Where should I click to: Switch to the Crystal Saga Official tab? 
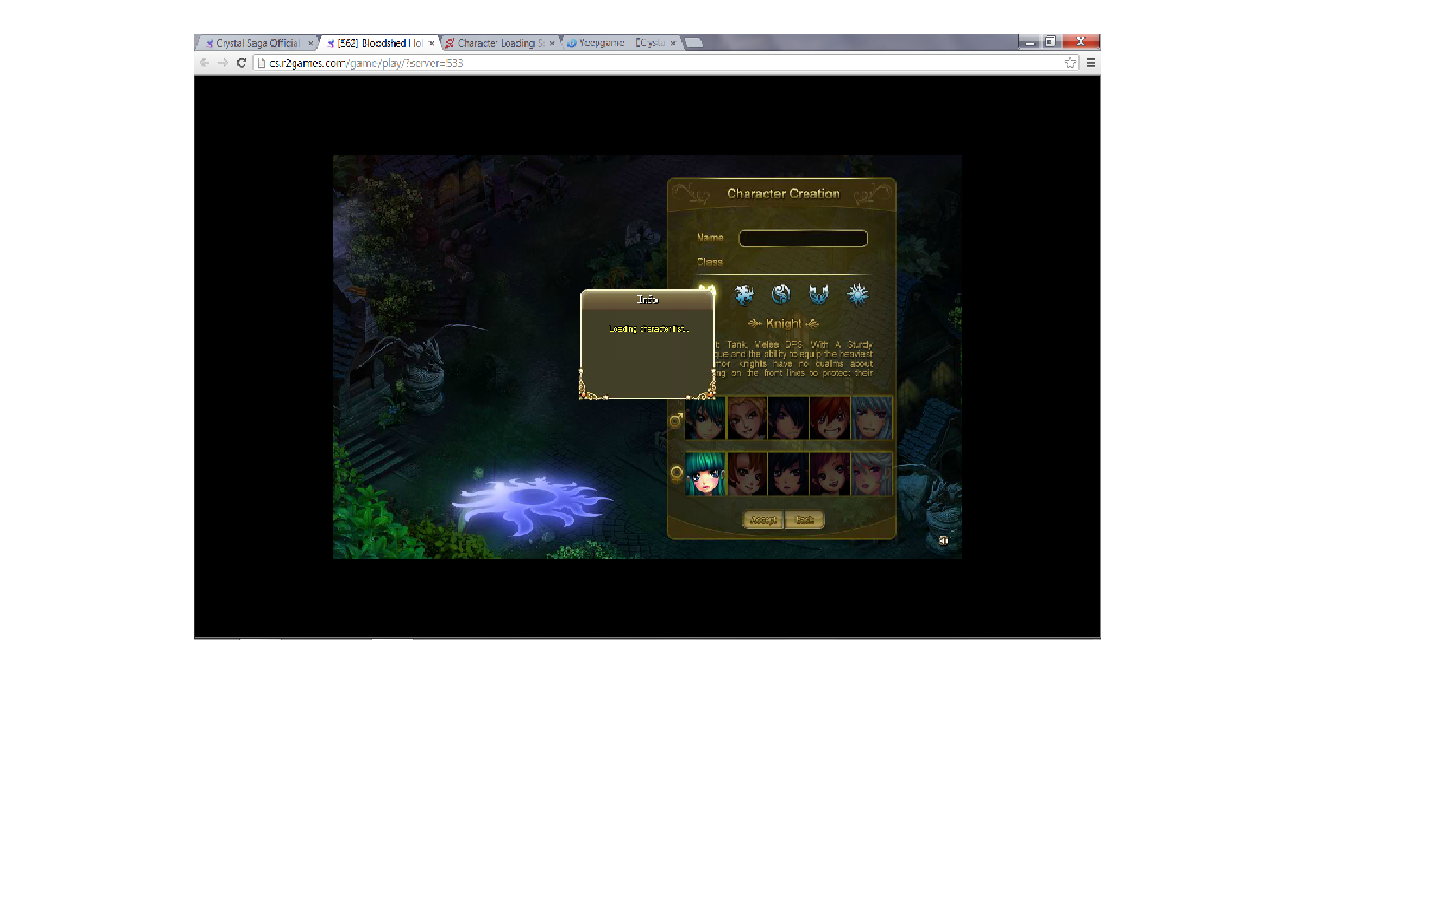tap(257, 43)
